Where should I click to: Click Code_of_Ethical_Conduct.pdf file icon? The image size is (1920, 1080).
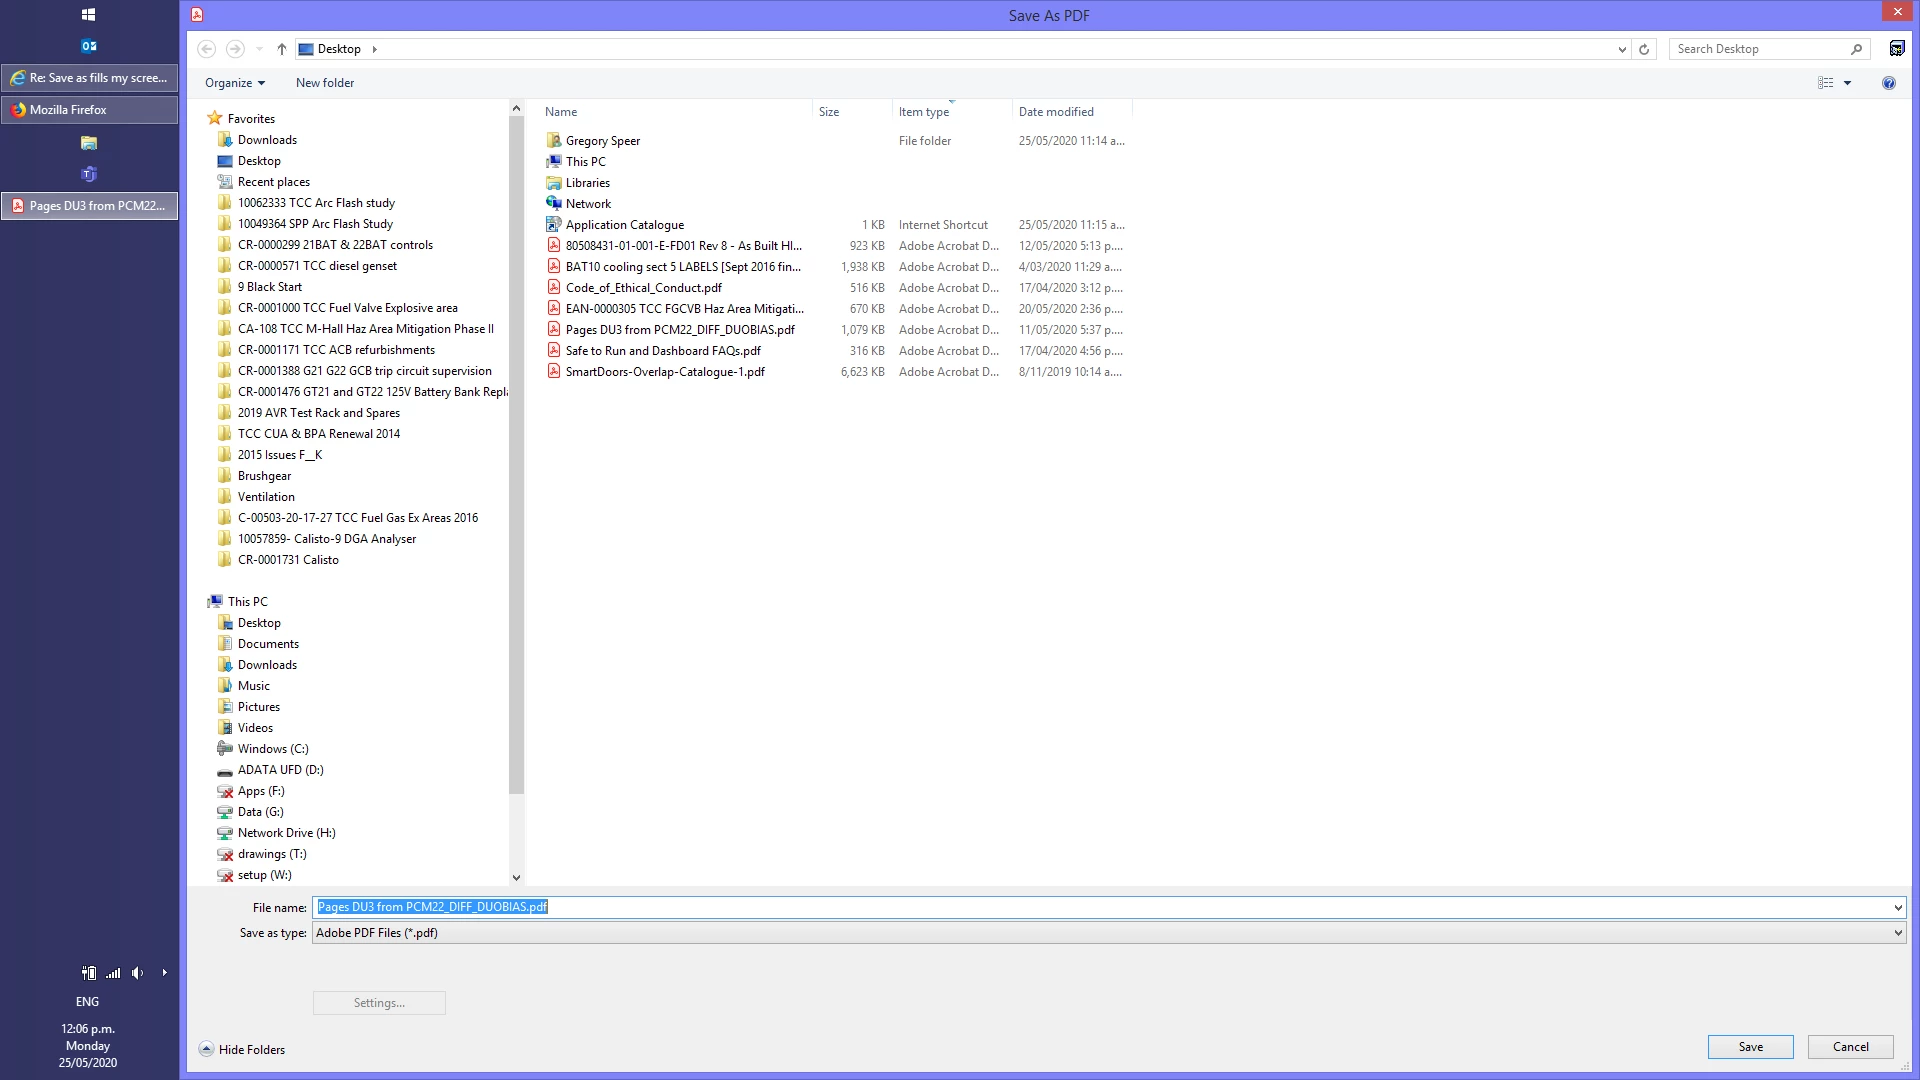554,288
